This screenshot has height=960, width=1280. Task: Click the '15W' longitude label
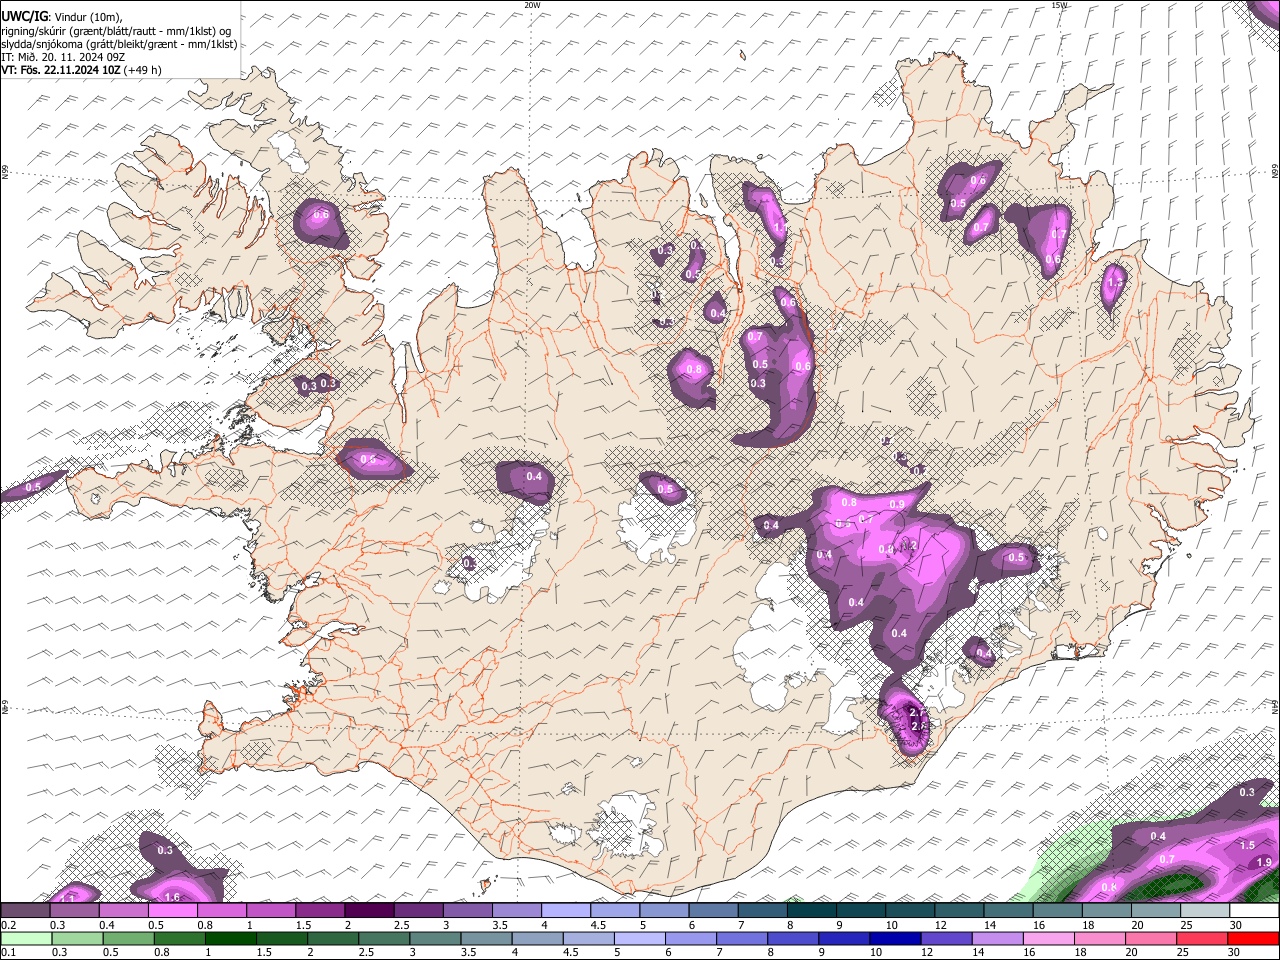[x=1059, y=5]
